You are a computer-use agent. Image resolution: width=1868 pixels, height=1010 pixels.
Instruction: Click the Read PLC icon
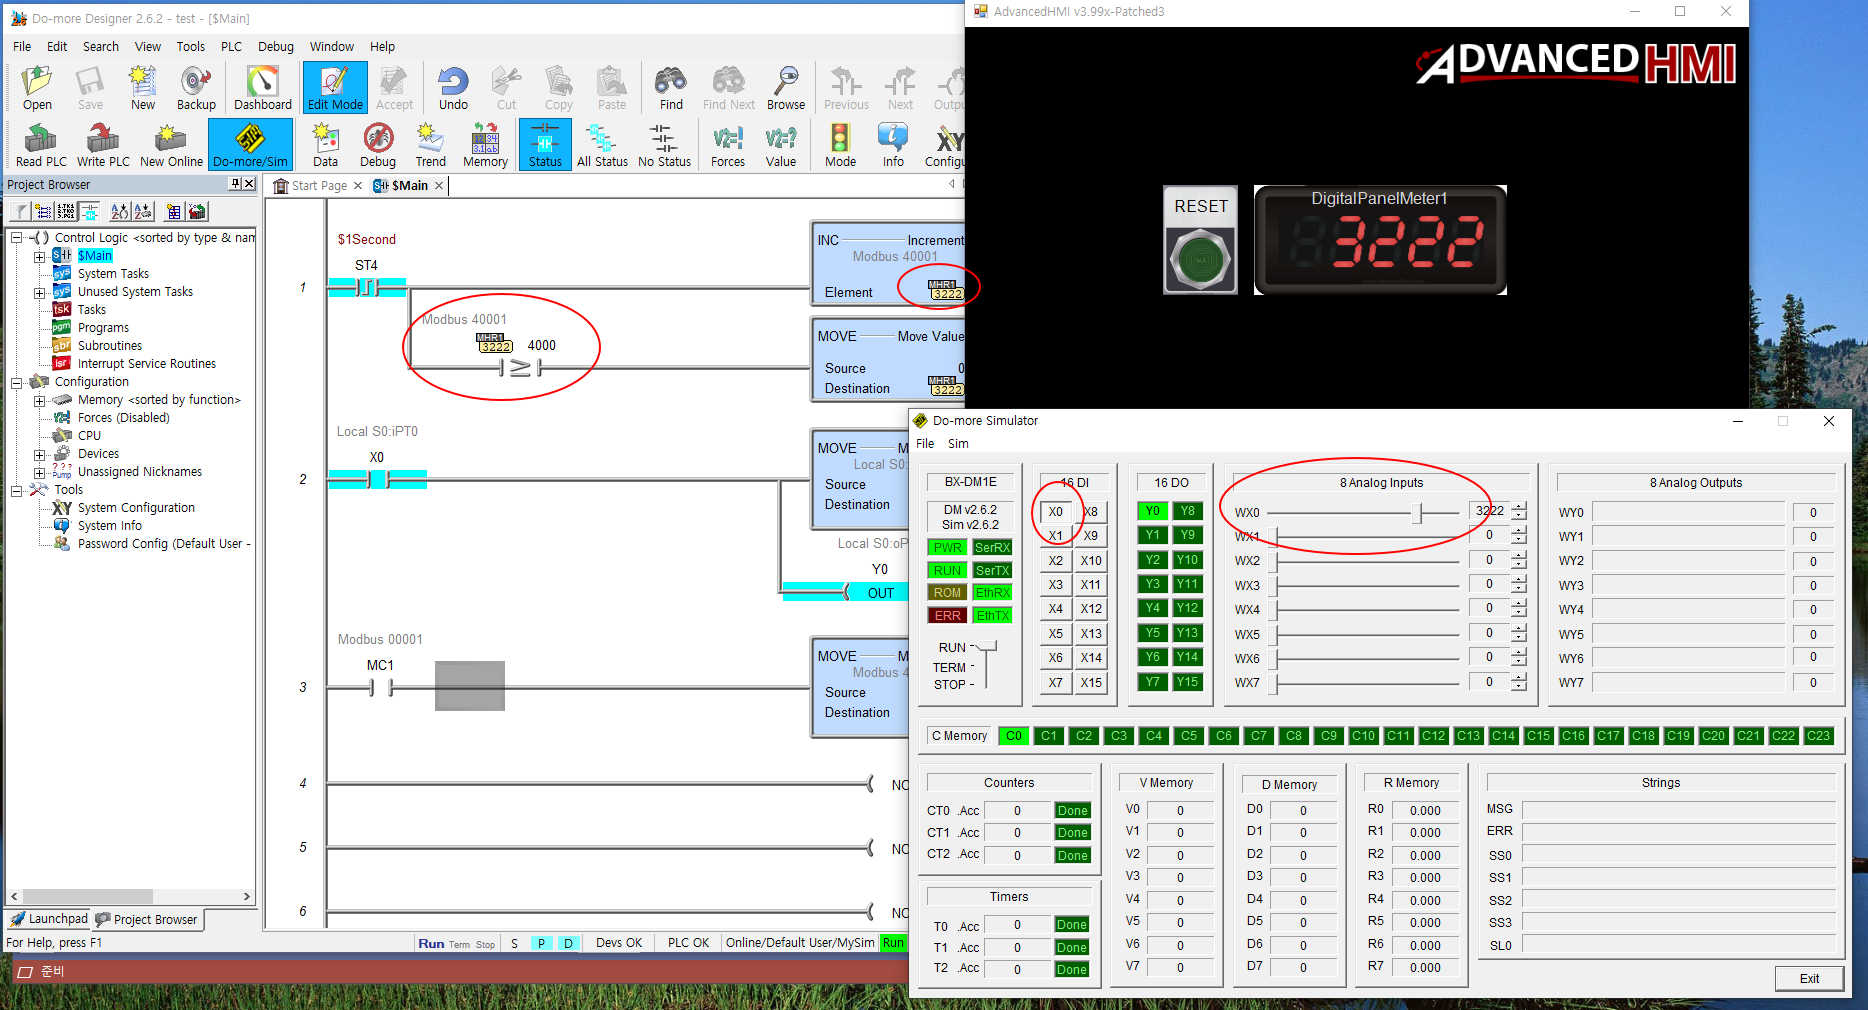(x=41, y=145)
